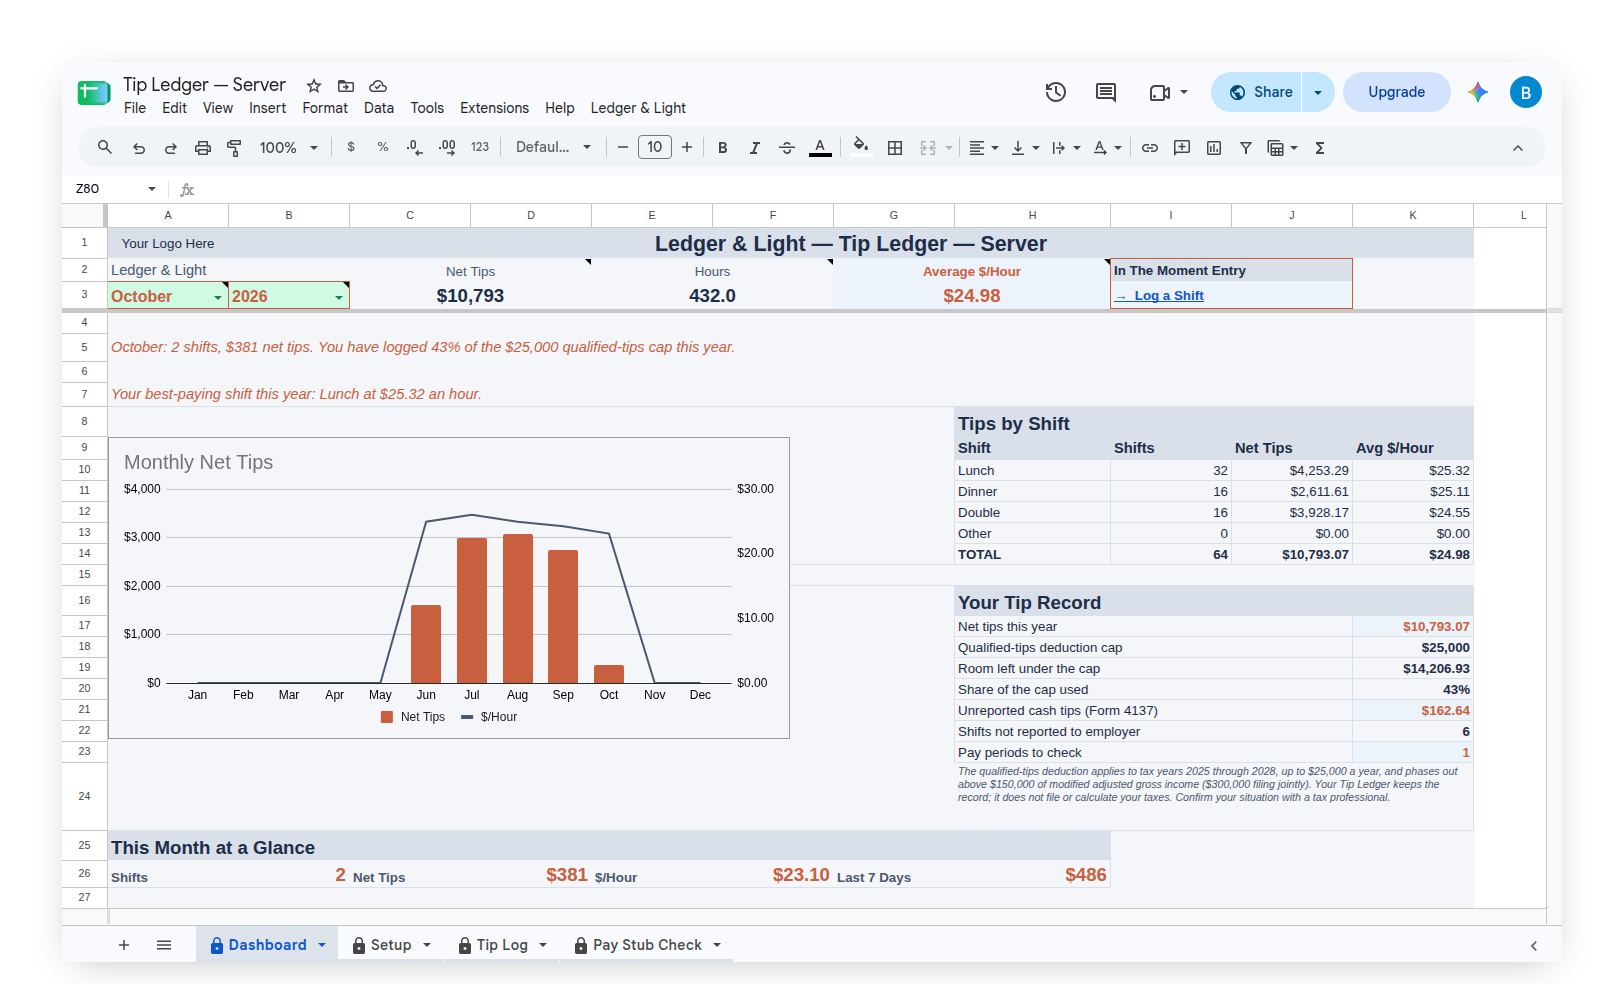The height and width of the screenshot is (984, 1624).
Task: Print the spreadsheet with printer icon
Action: coord(203,148)
